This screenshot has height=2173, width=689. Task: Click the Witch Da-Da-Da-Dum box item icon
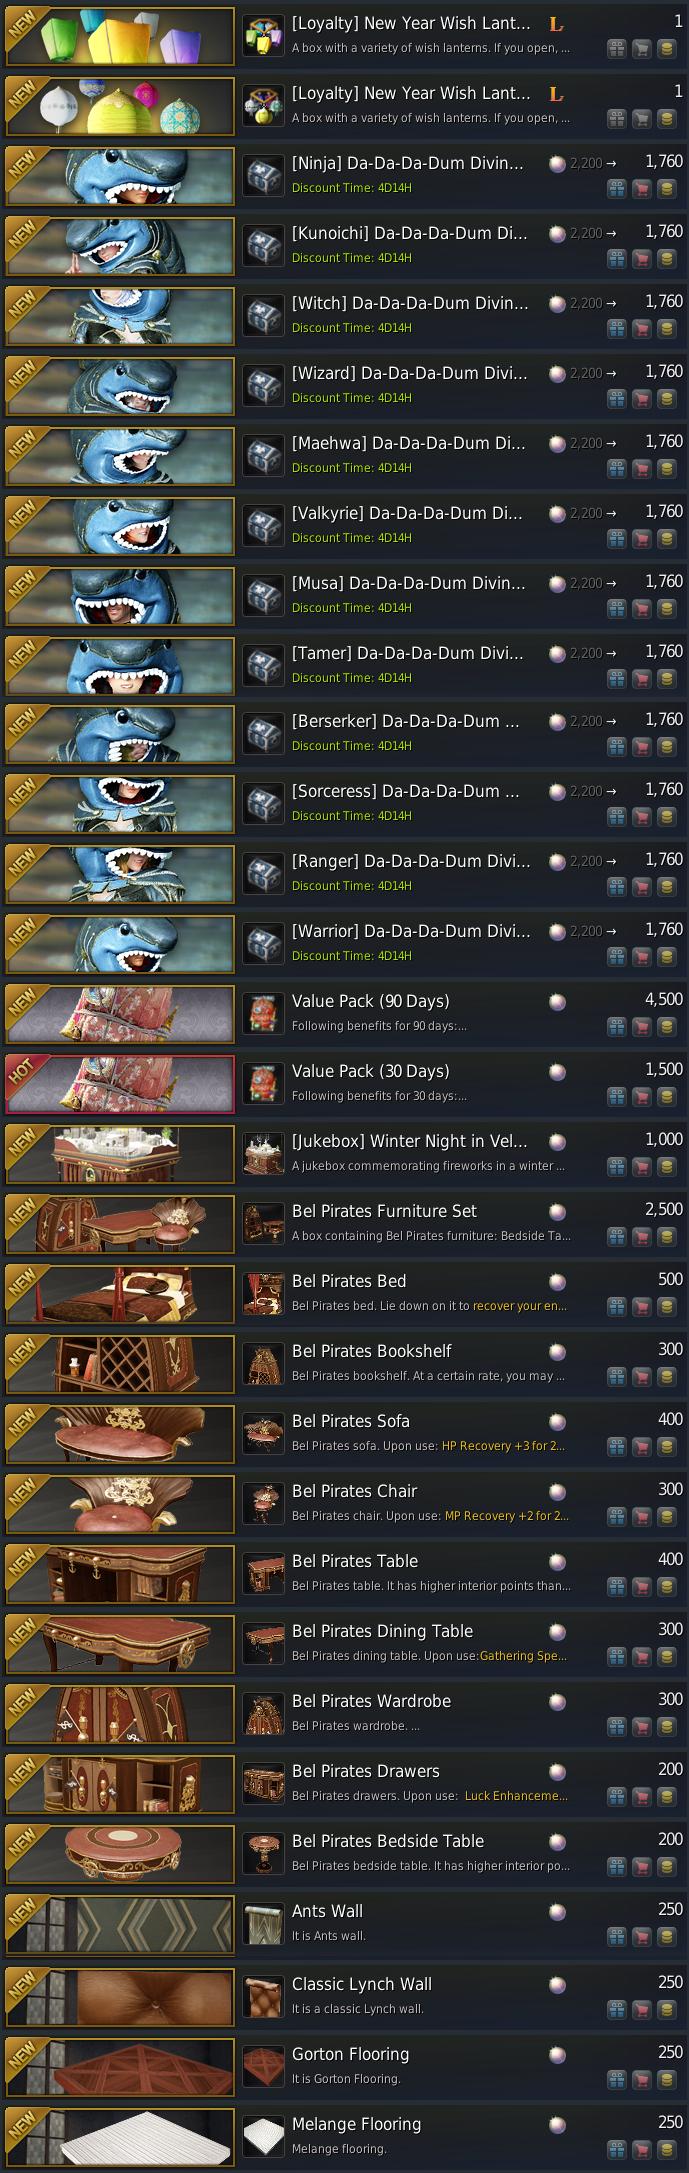point(264,315)
